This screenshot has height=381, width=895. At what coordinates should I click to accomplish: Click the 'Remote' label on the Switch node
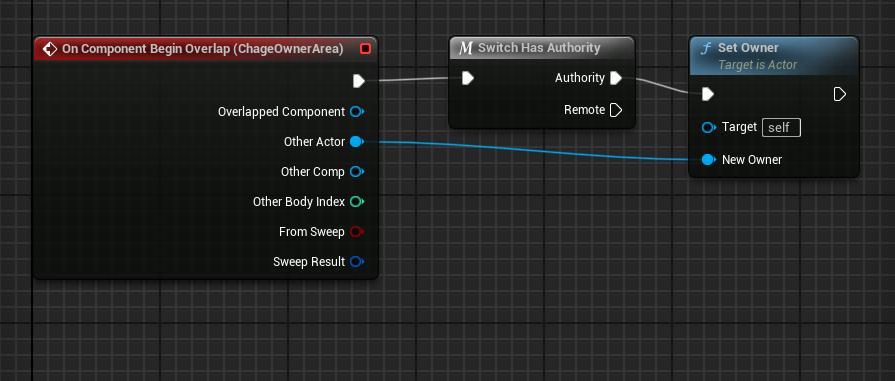(x=584, y=110)
